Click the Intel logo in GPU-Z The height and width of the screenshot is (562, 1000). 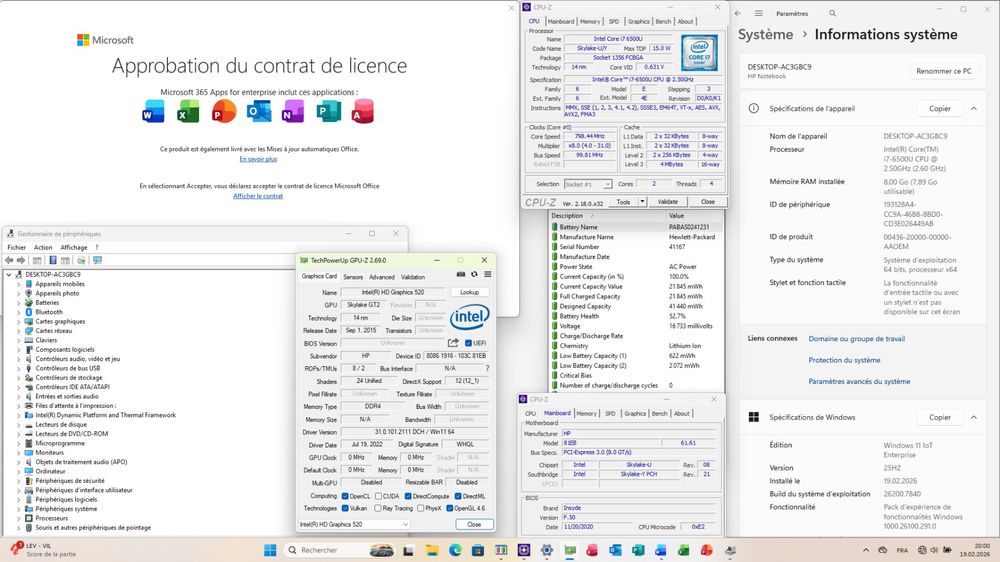(x=470, y=316)
